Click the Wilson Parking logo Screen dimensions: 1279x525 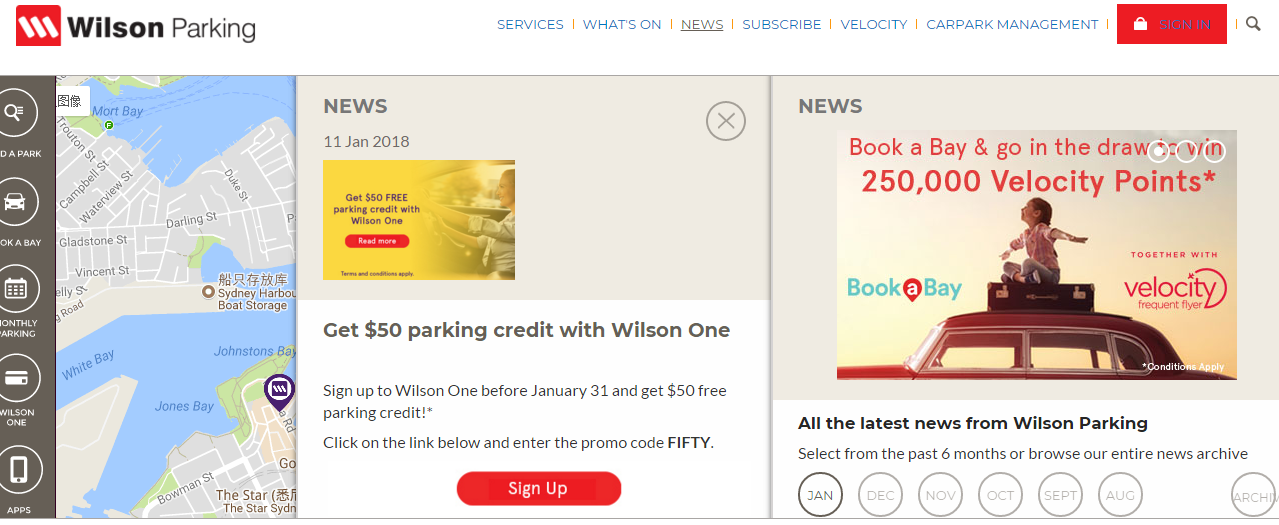click(x=136, y=25)
